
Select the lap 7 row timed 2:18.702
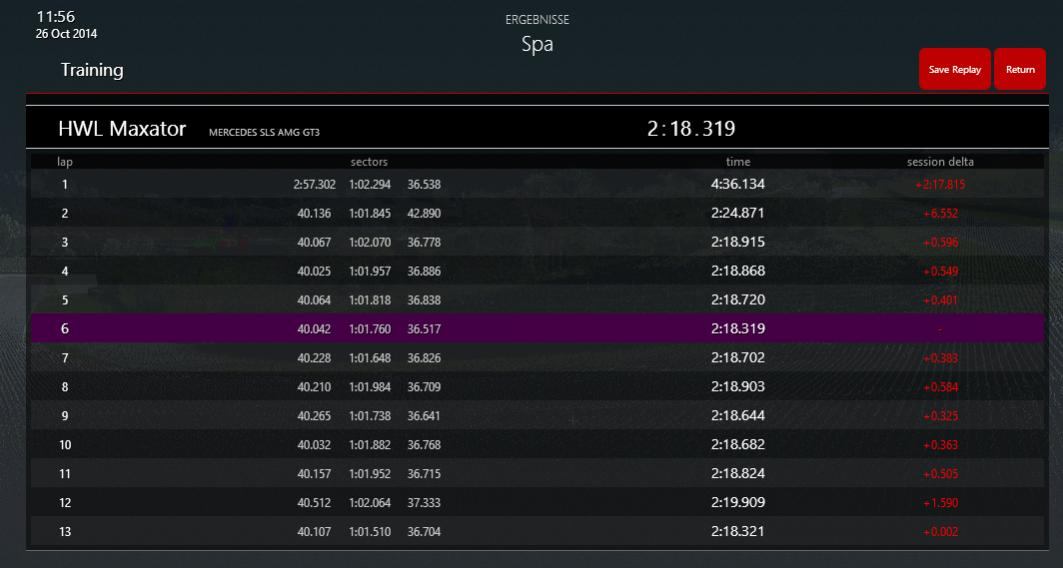tap(537, 357)
